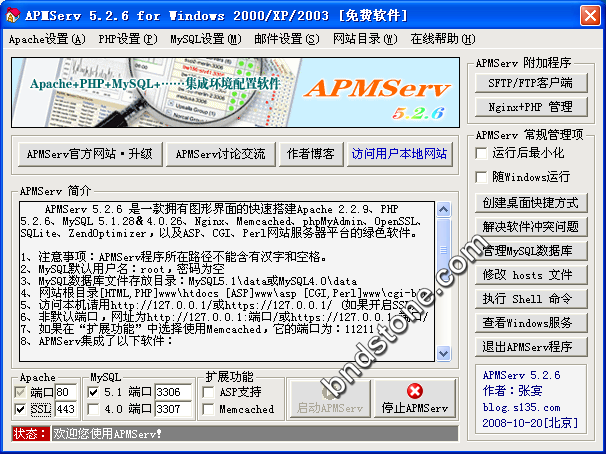606x454 pixels.
Task: Enable 运行后最小化 checkbox
Action: pyautogui.click(x=481, y=153)
